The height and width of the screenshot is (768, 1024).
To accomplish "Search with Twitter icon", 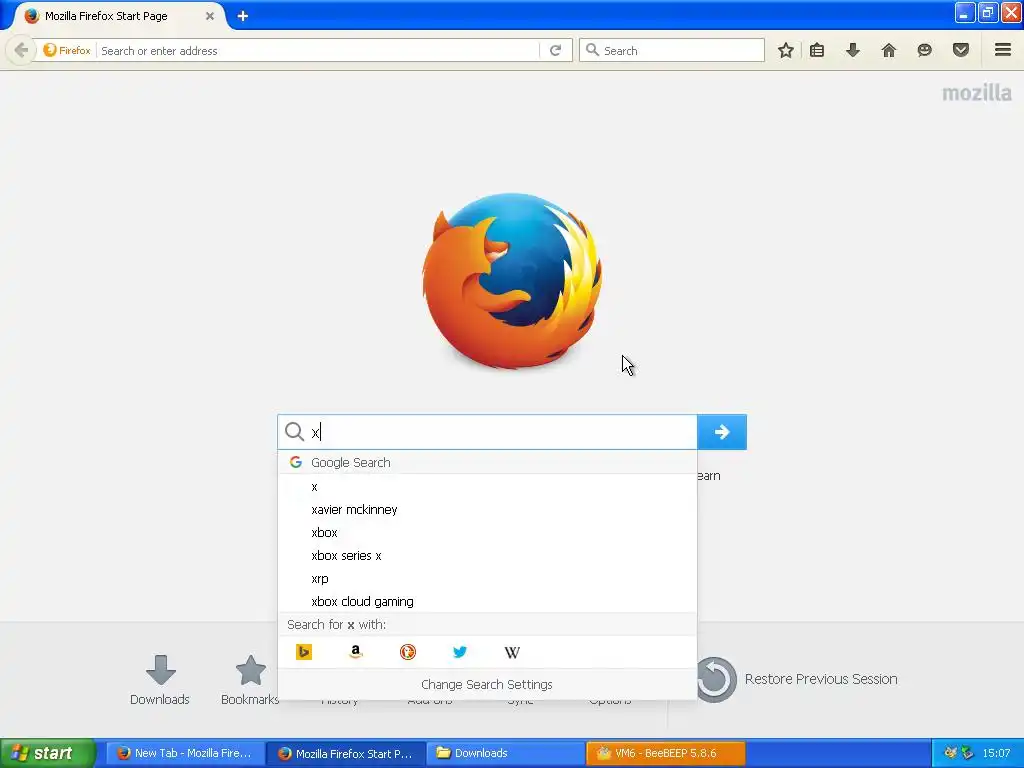I will pos(460,652).
